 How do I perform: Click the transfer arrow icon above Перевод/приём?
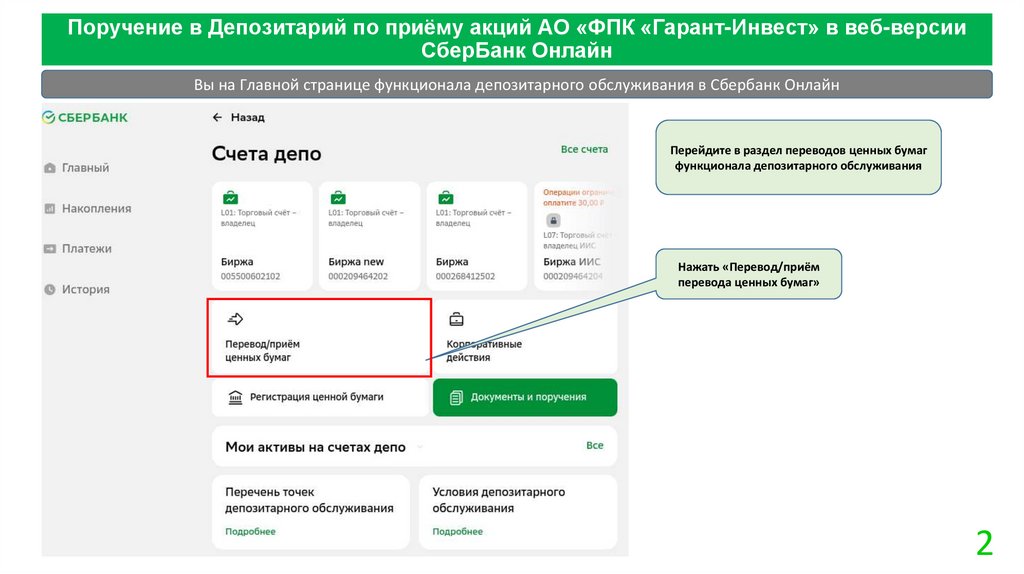(235, 319)
